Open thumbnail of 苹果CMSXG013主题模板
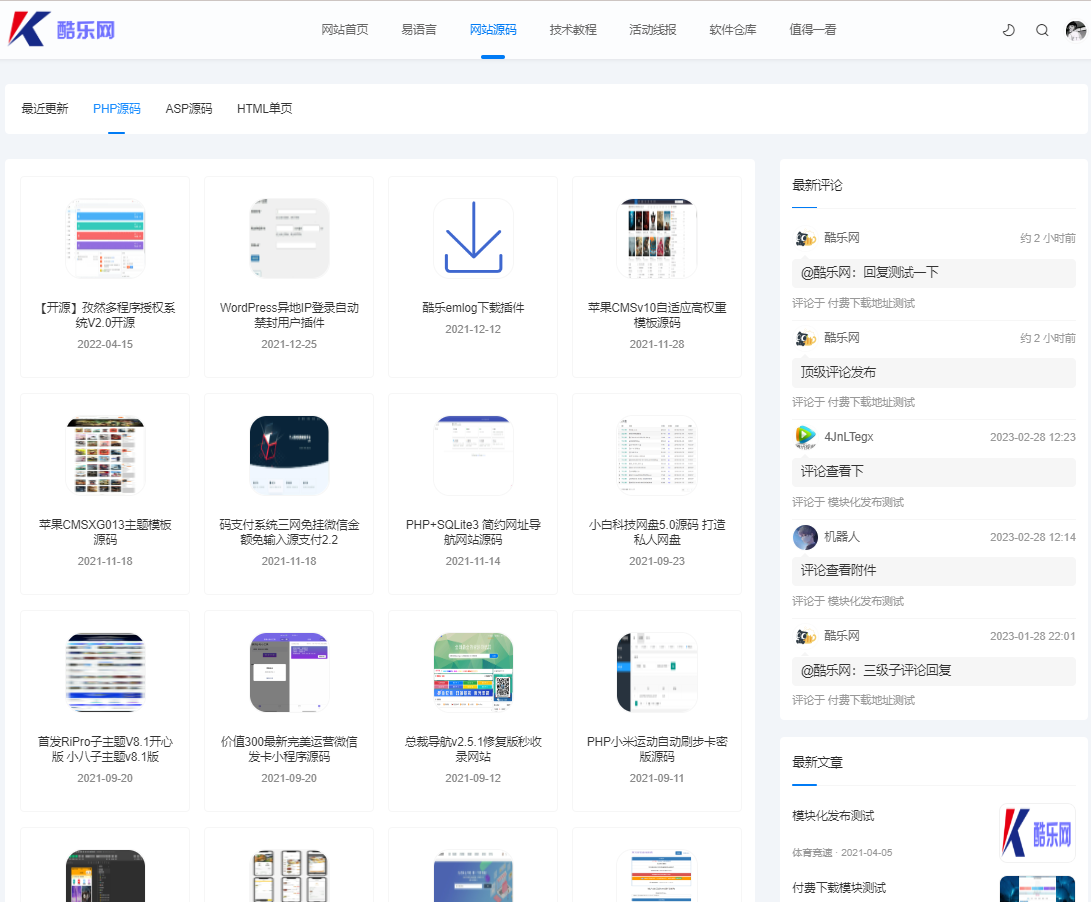This screenshot has height=902, width=1091. coord(105,455)
